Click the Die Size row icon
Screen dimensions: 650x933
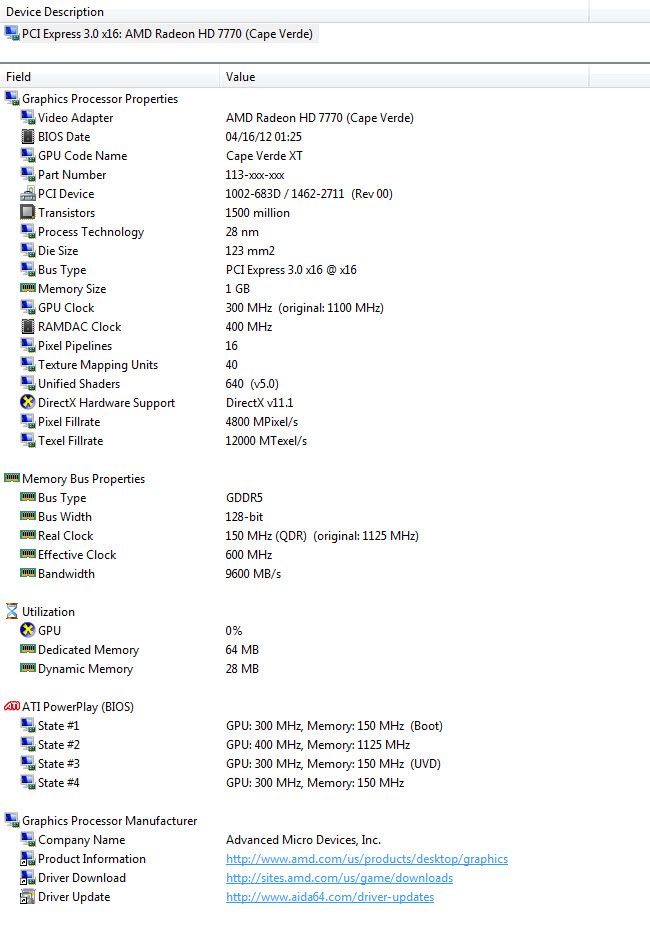tap(28, 251)
